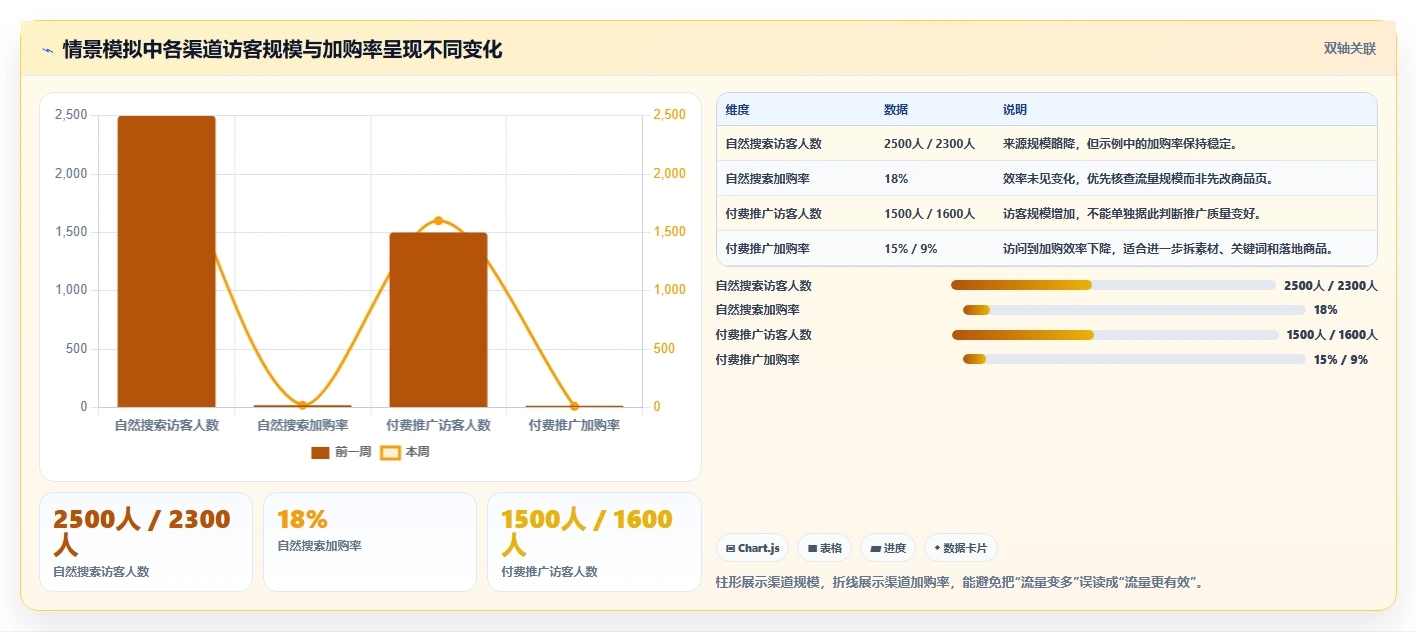Image resolution: width=1417 pixels, height=632 pixels.
Task: Click 付费推广访客人数 in the table's first column
Action: (x=774, y=214)
